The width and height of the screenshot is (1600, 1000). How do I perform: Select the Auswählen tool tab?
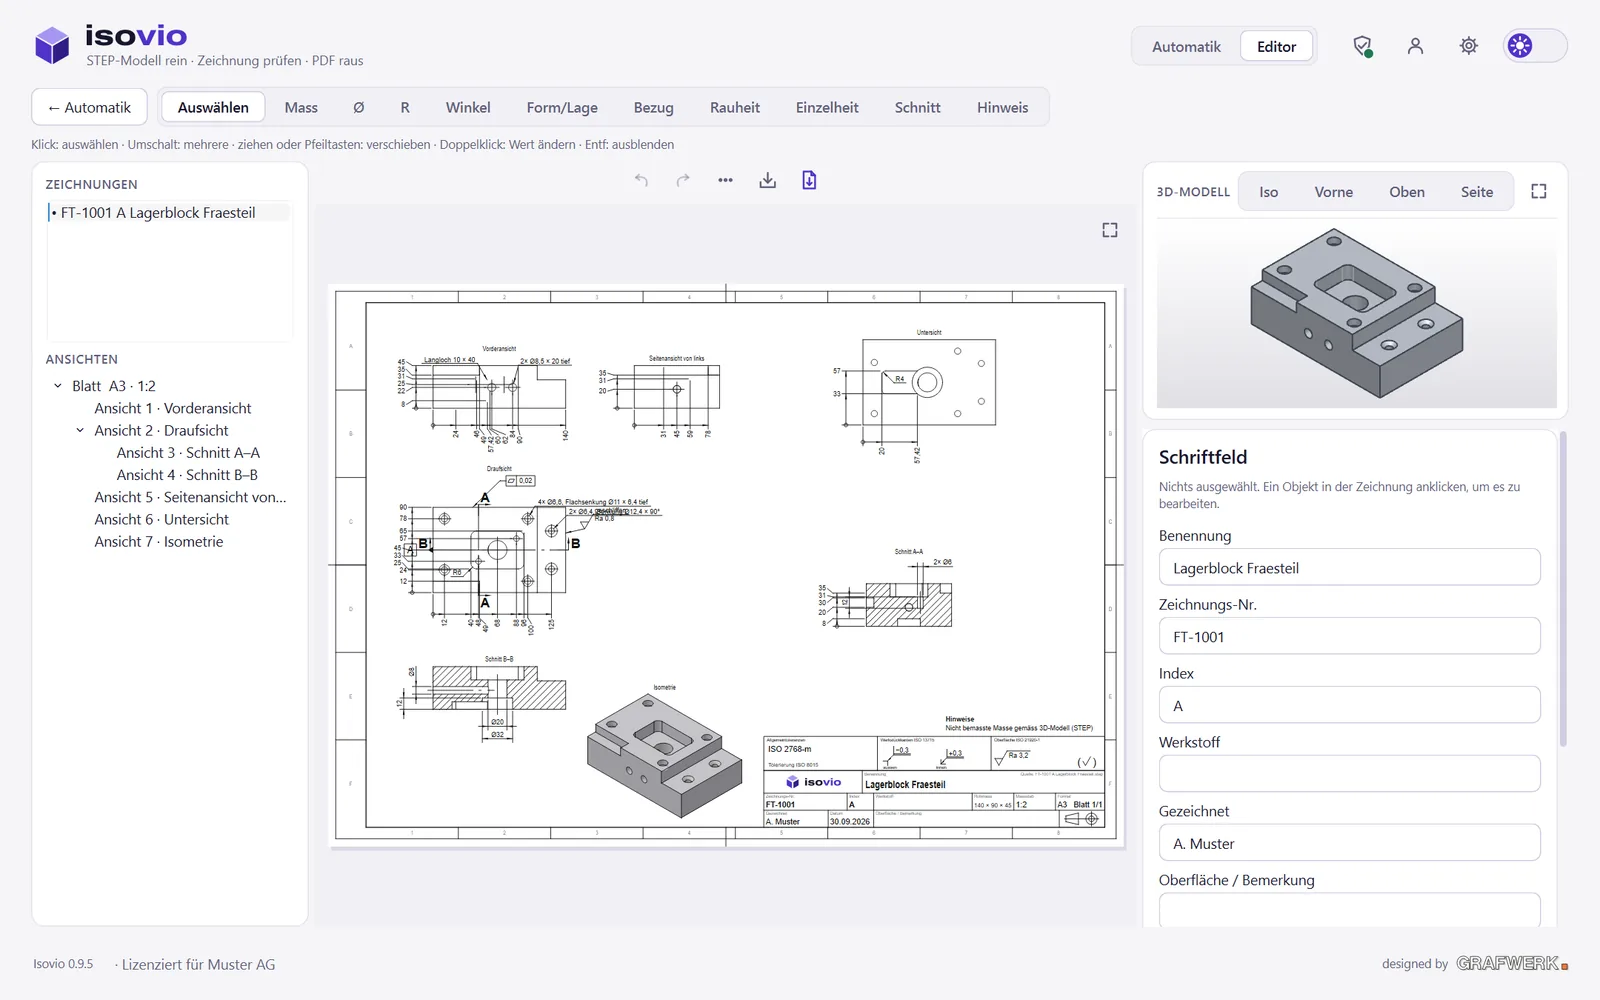click(213, 107)
